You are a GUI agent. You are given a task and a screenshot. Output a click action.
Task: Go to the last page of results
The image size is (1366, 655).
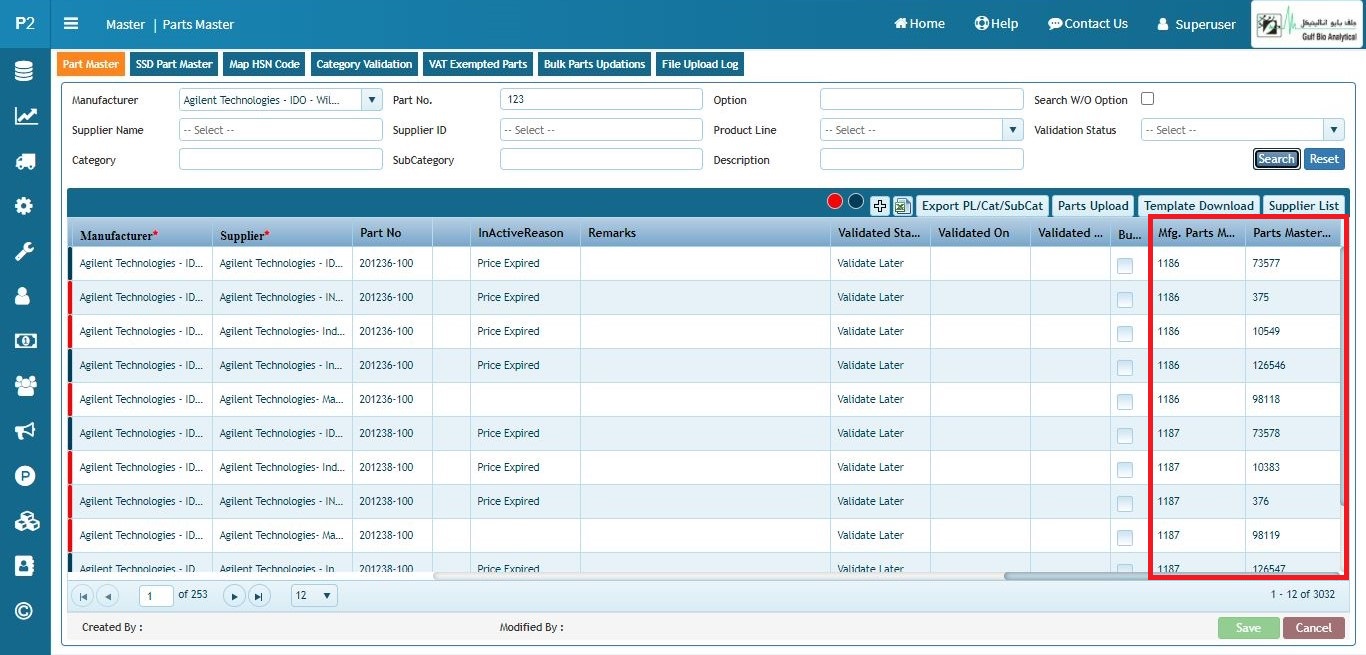[x=259, y=596]
